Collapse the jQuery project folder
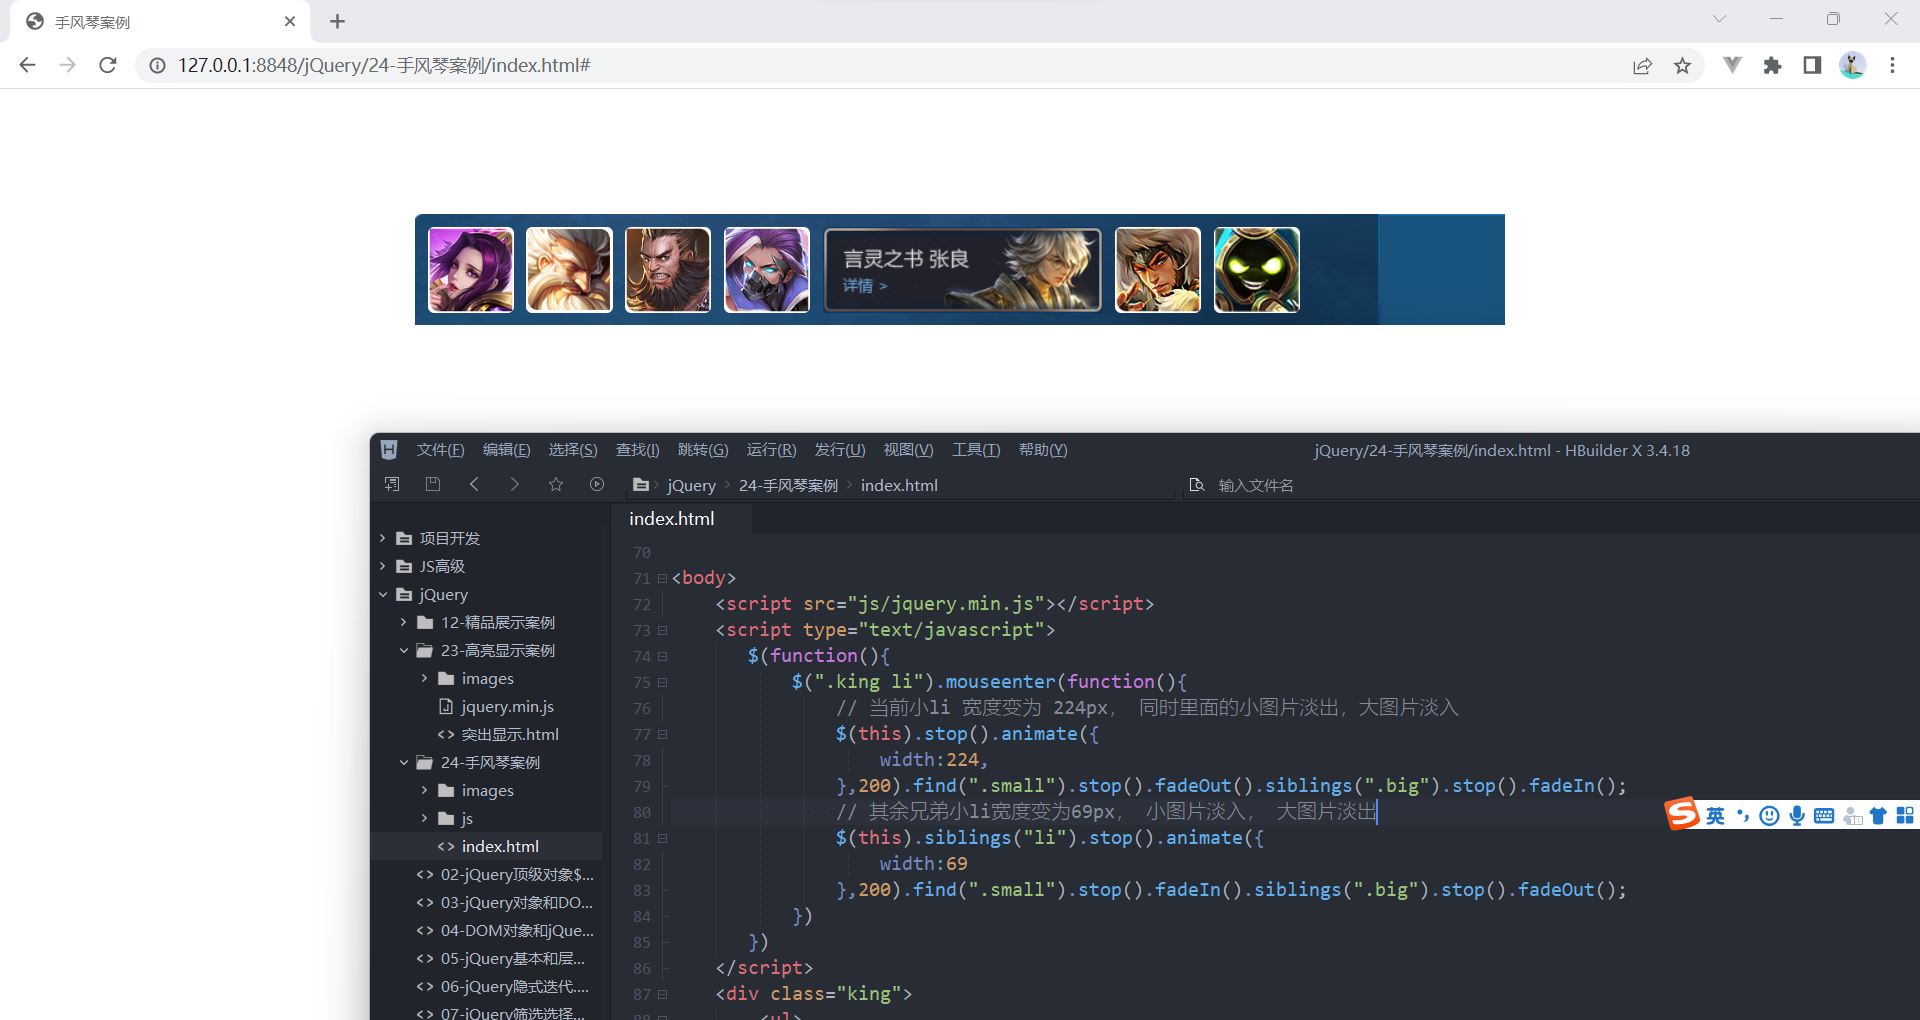 382,594
